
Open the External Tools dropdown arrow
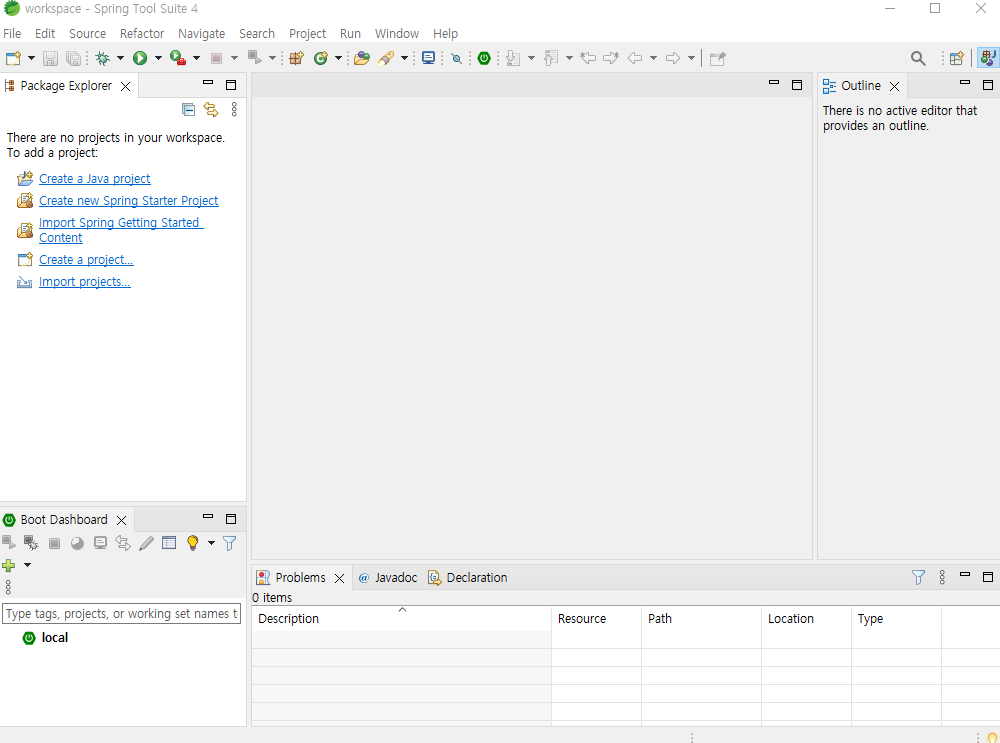coord(196,58)
